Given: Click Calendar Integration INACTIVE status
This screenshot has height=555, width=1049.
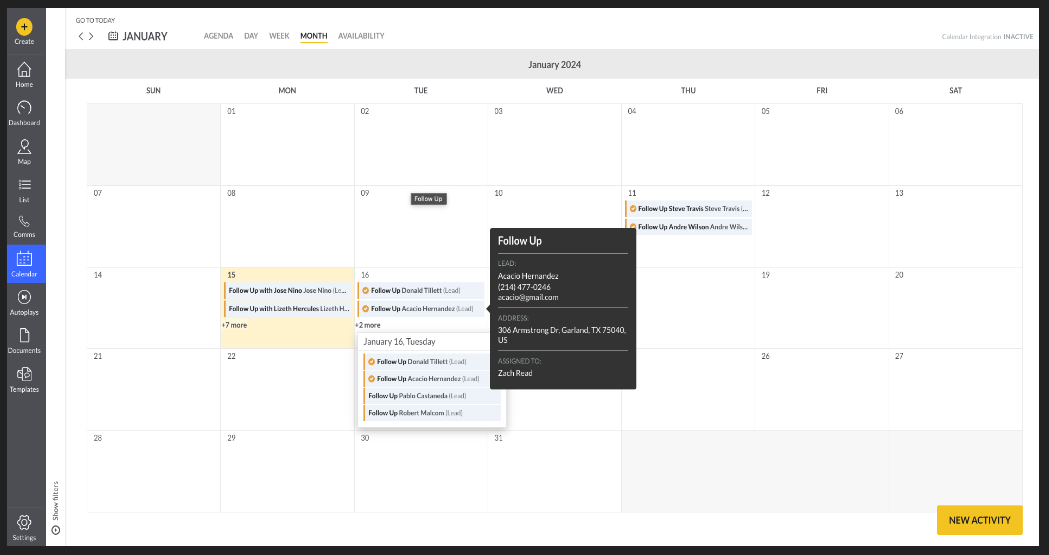Looking at the screenshot, I should coord(987,37).
